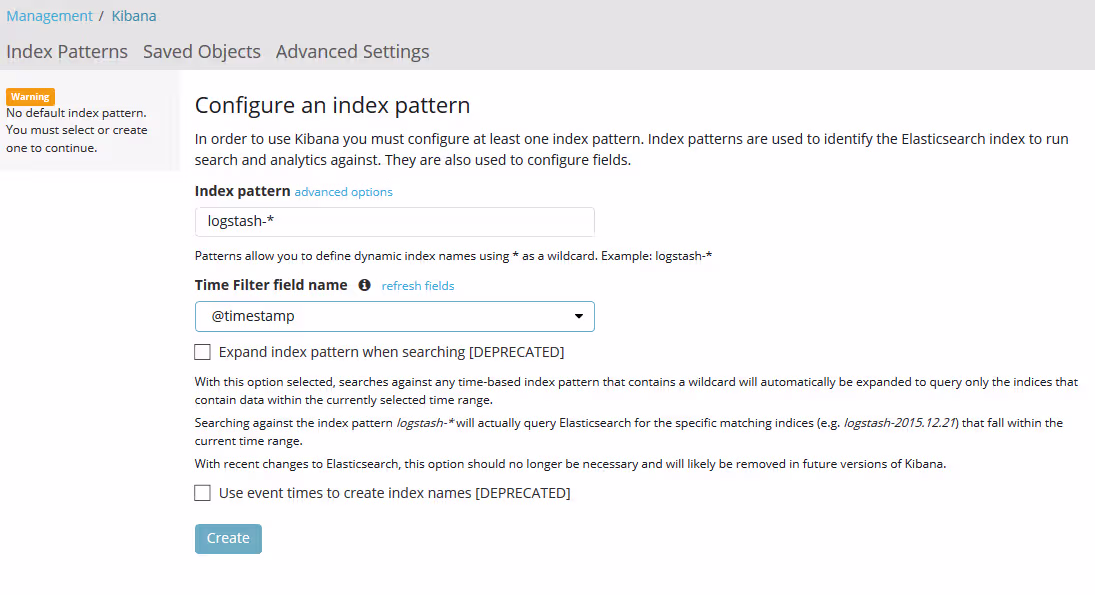Click the 'Use event times to create index names' label

tap(394, 493)
